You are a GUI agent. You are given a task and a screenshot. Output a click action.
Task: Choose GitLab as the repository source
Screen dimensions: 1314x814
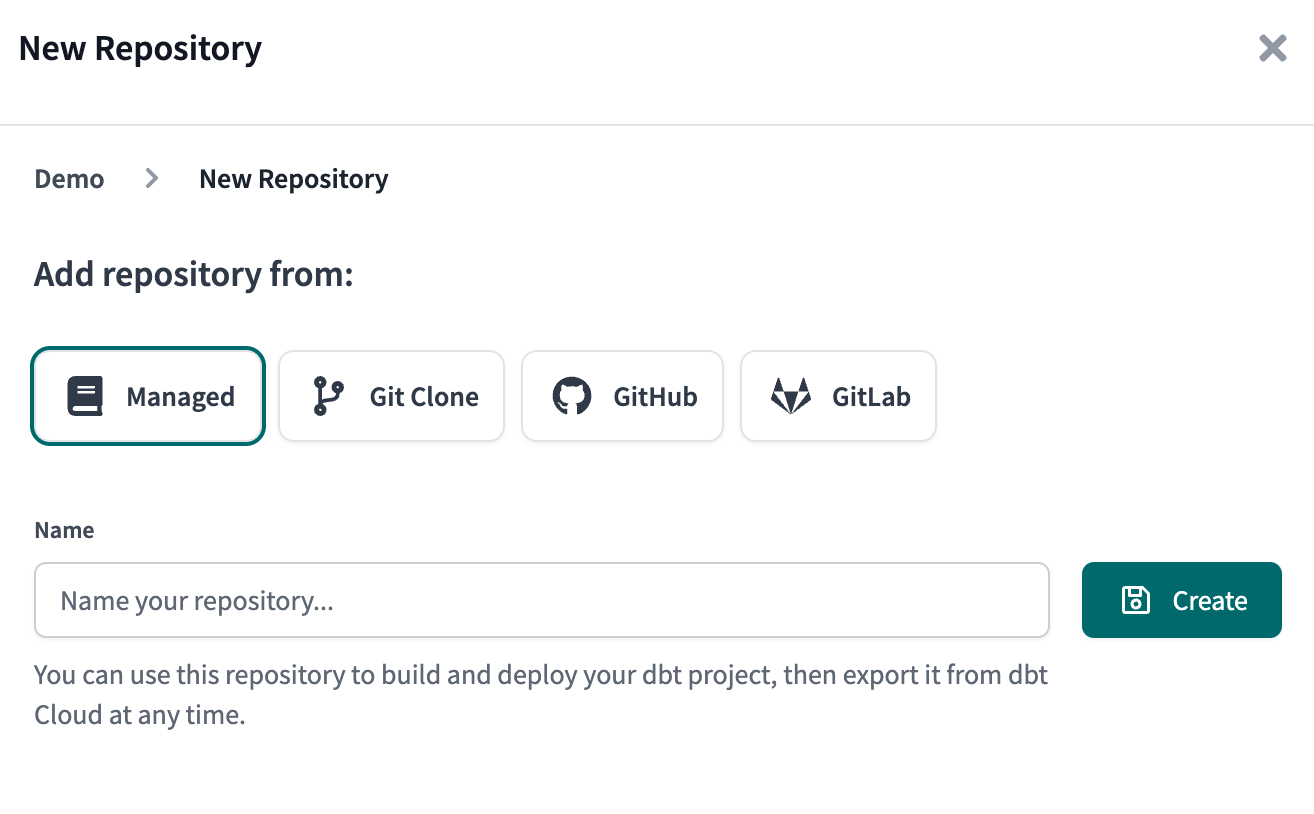coord(838,396)
